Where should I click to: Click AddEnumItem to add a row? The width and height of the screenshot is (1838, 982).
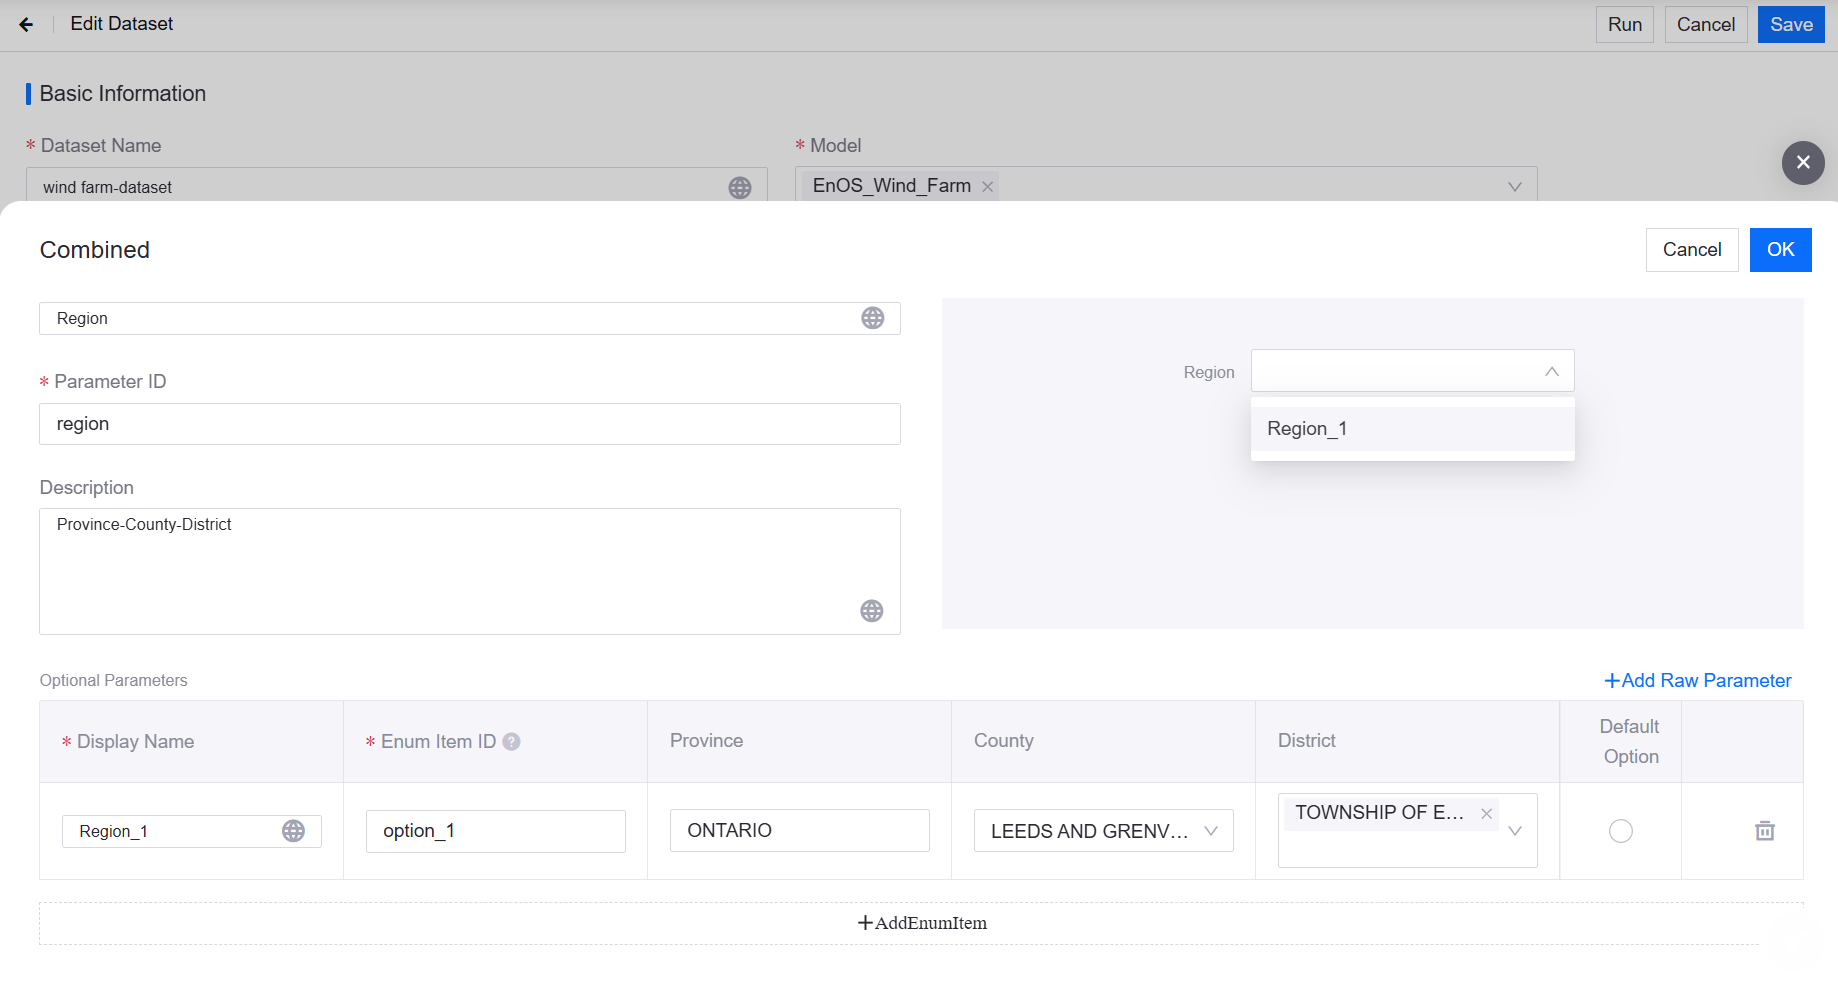pos(922,923)
